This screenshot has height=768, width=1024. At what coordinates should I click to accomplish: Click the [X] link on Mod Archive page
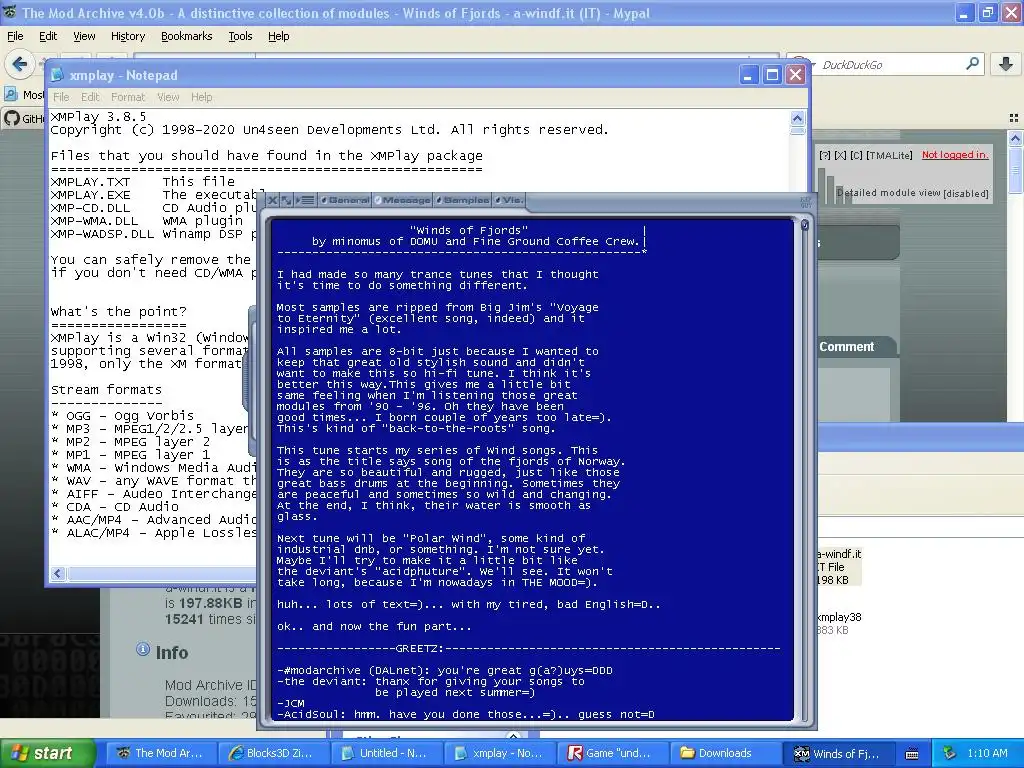coord(840,155)
